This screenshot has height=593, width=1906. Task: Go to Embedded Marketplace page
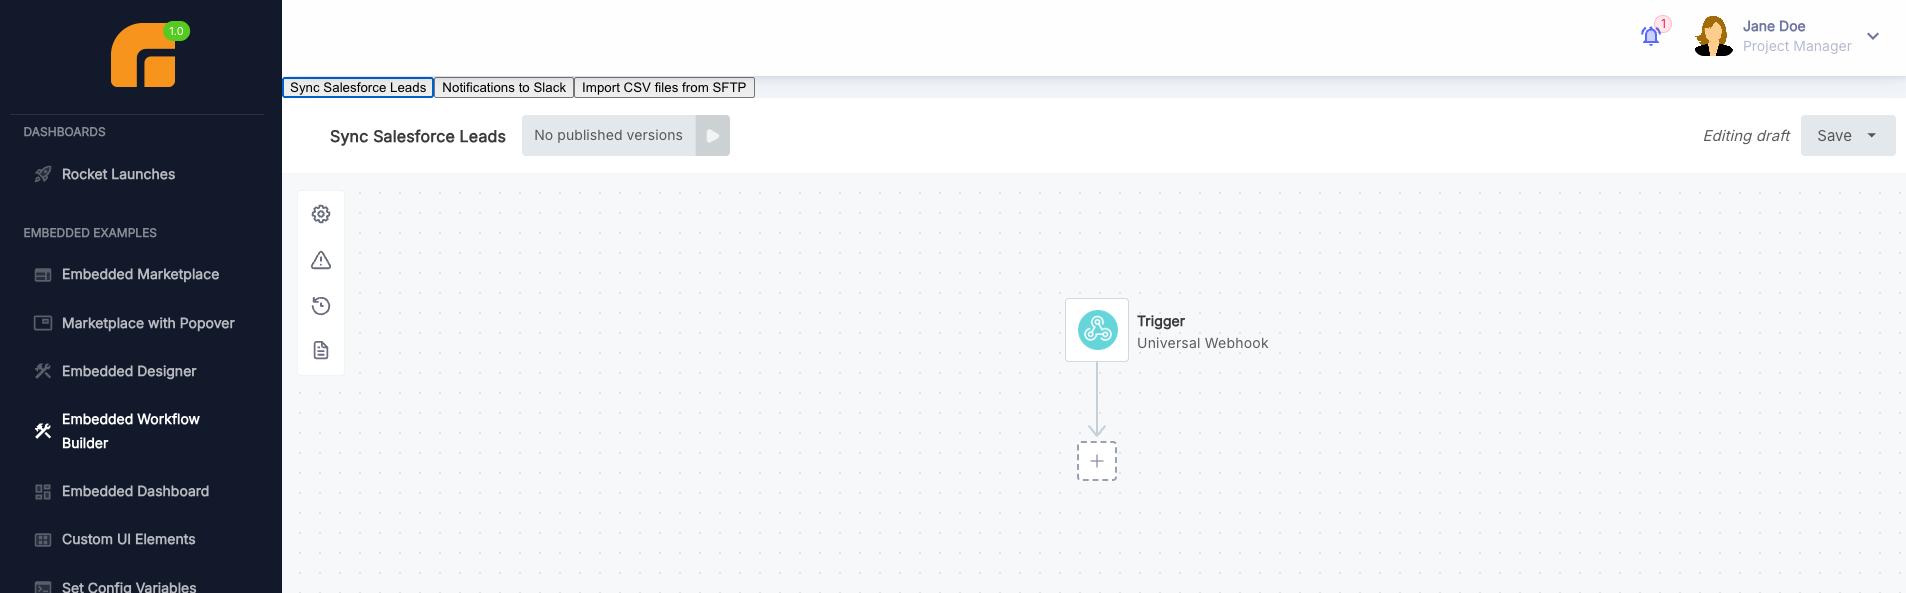pyautogui.click(x=140, y=274)
